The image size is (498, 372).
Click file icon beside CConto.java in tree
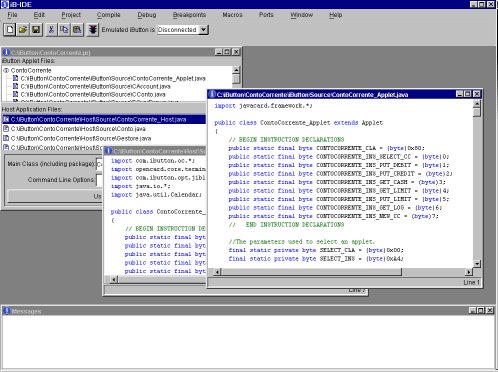tap(15, 94)
